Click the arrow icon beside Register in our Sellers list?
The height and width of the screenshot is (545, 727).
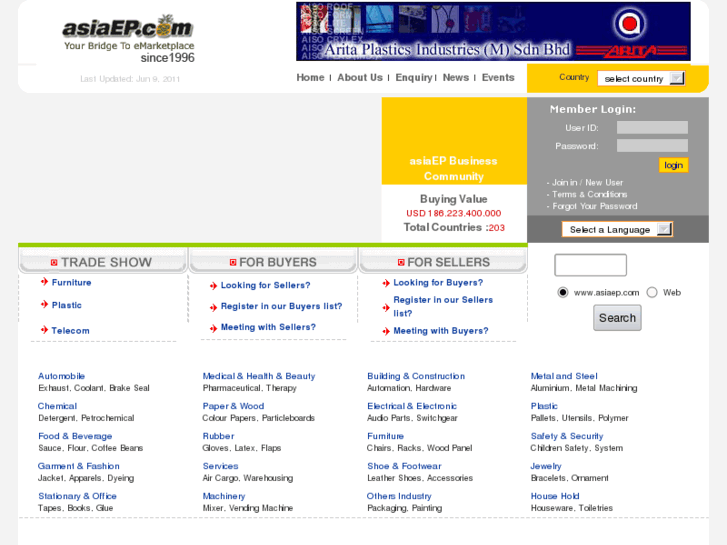tap(386, 307)
